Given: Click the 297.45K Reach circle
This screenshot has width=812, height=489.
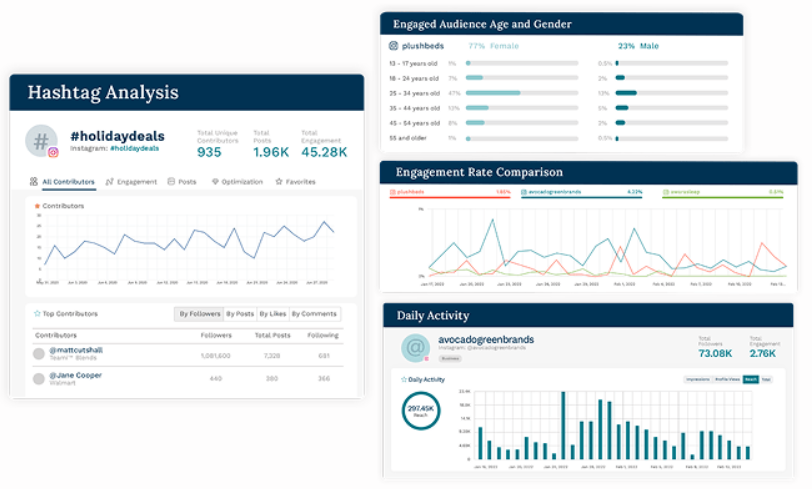Looking at the screenshot, I should point(421,411).
